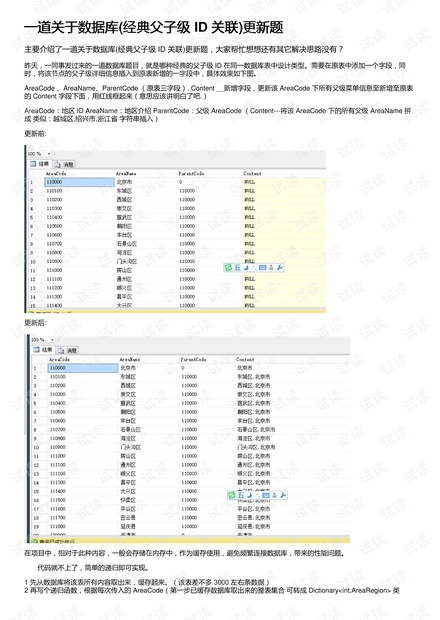440x620 pixels.
Task: Click the ParentCode column header in the after-update grid
Action: click(193, 359)
